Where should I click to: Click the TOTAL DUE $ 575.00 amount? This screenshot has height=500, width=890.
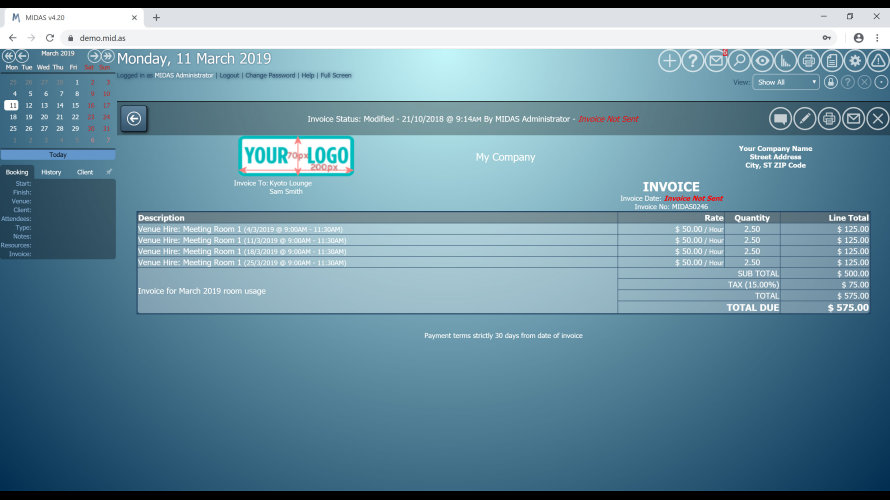(x=848, y=308)
